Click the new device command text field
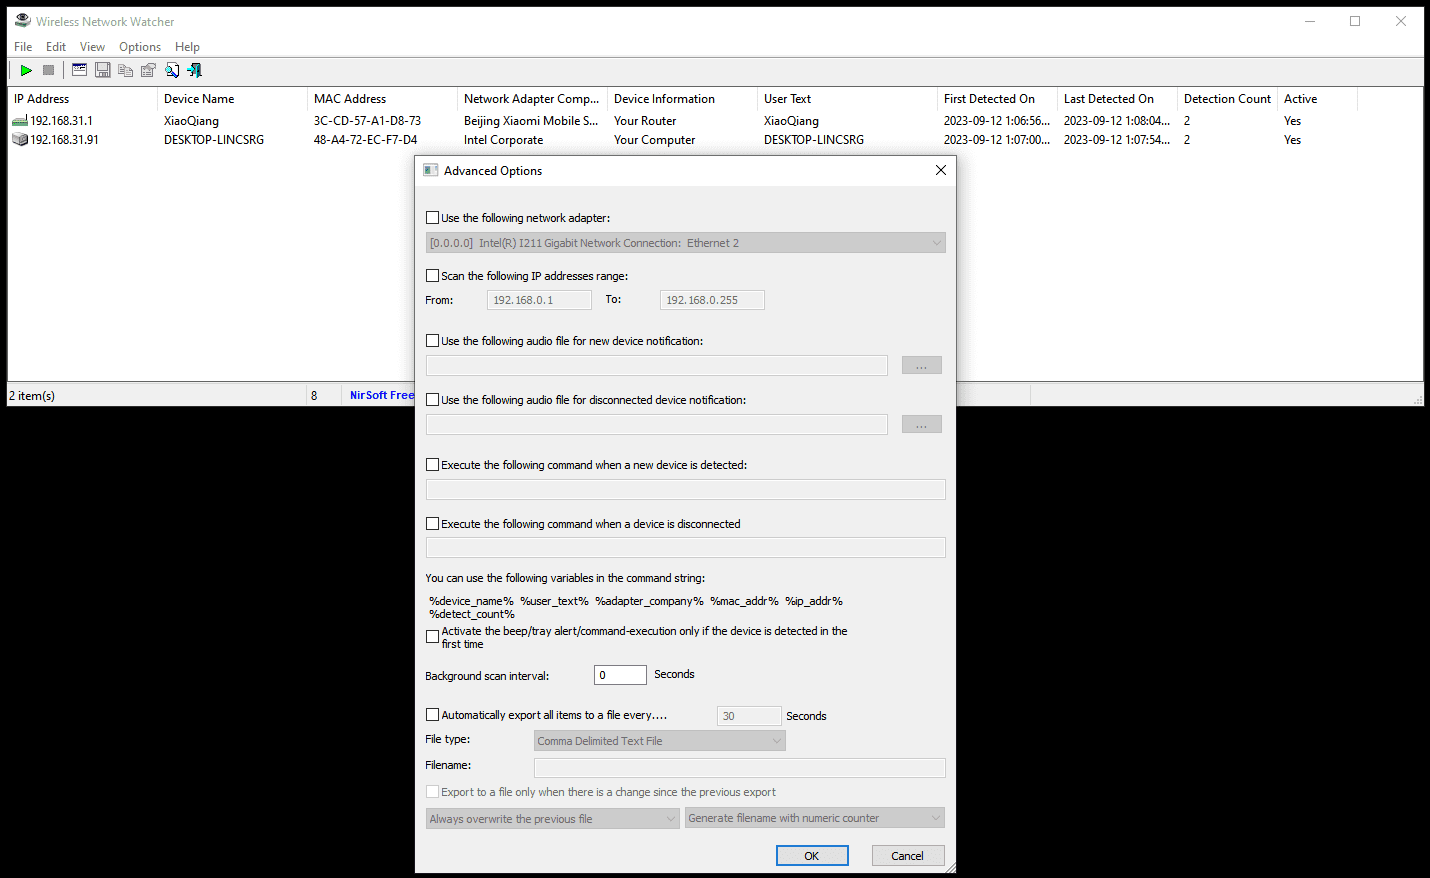Viewport: 1430px width, 878px height. tap(686, 490)
